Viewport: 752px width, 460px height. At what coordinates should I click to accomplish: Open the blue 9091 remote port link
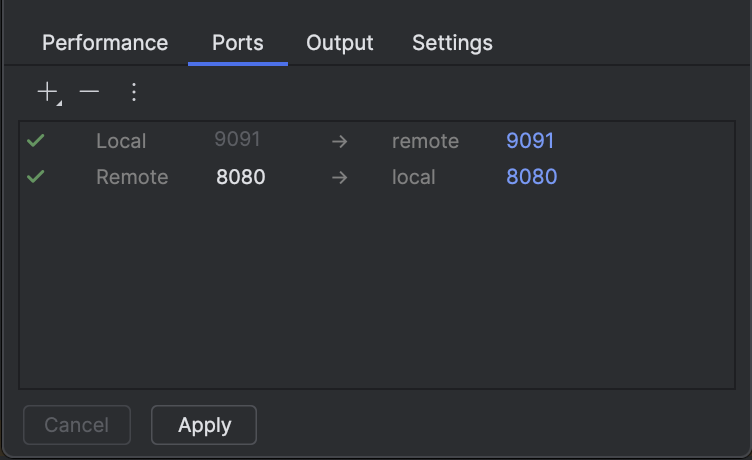[530, 141]
